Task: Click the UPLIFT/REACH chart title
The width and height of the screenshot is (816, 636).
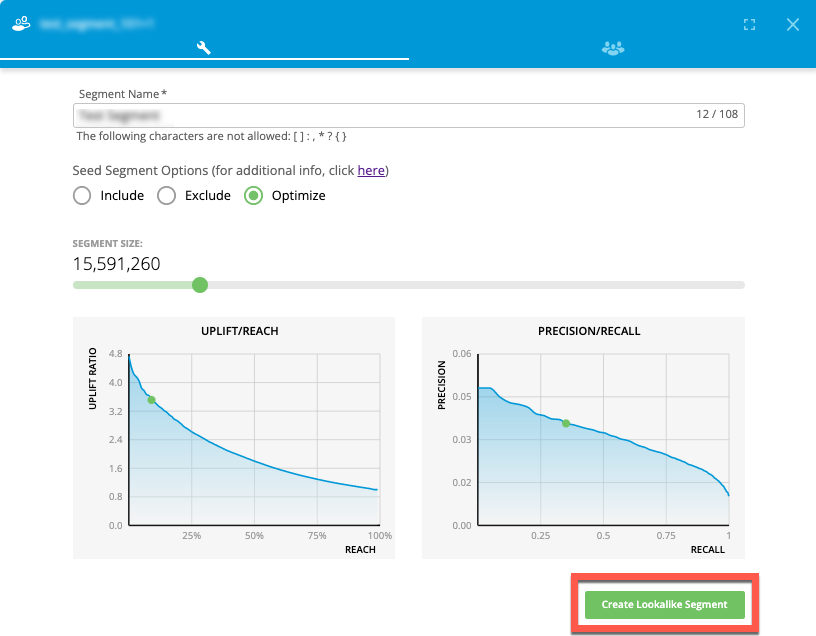Action: coord(240,331)
